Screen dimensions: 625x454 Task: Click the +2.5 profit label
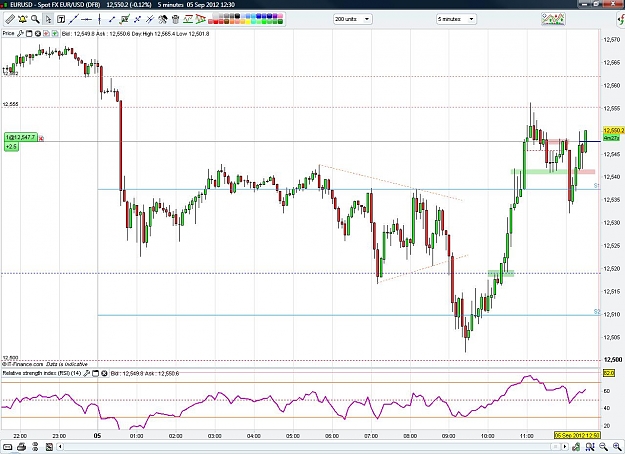(x=11, y=147)
